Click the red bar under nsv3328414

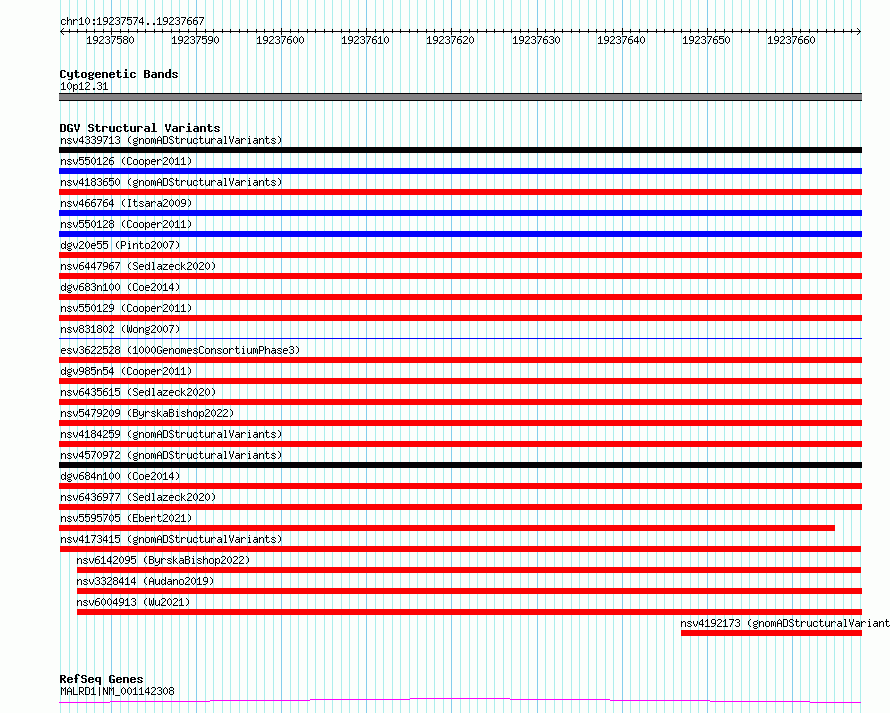pyautogui.click(x=469, y=591)
